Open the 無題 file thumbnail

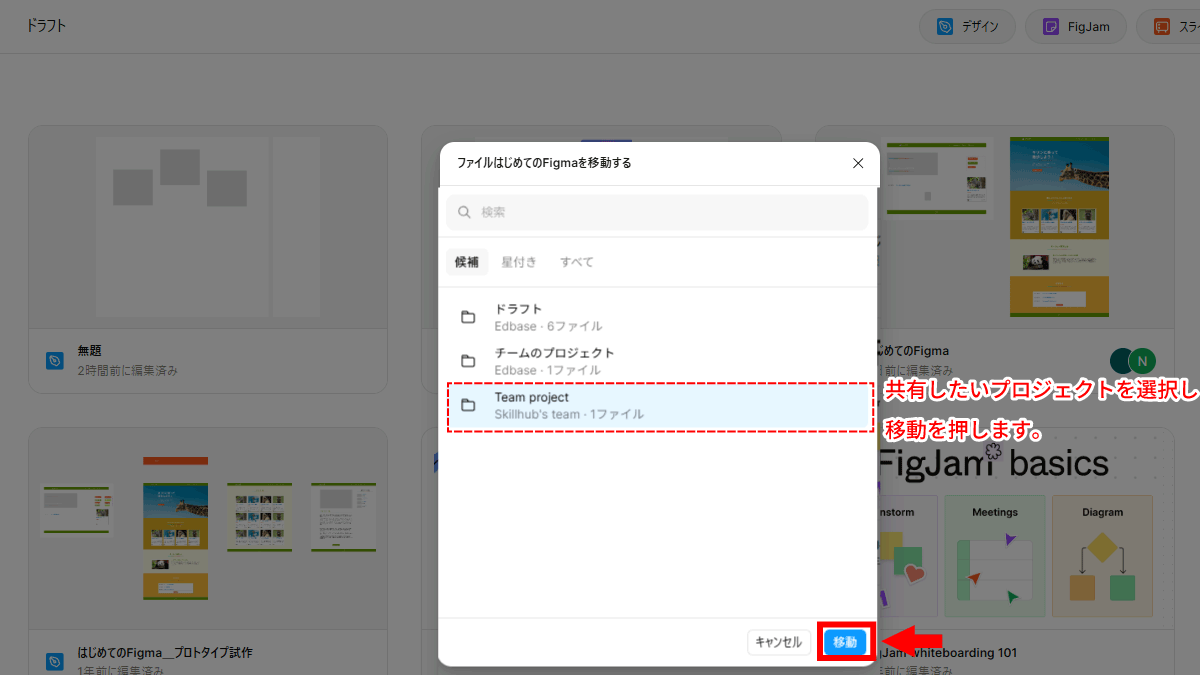point(208,226)
